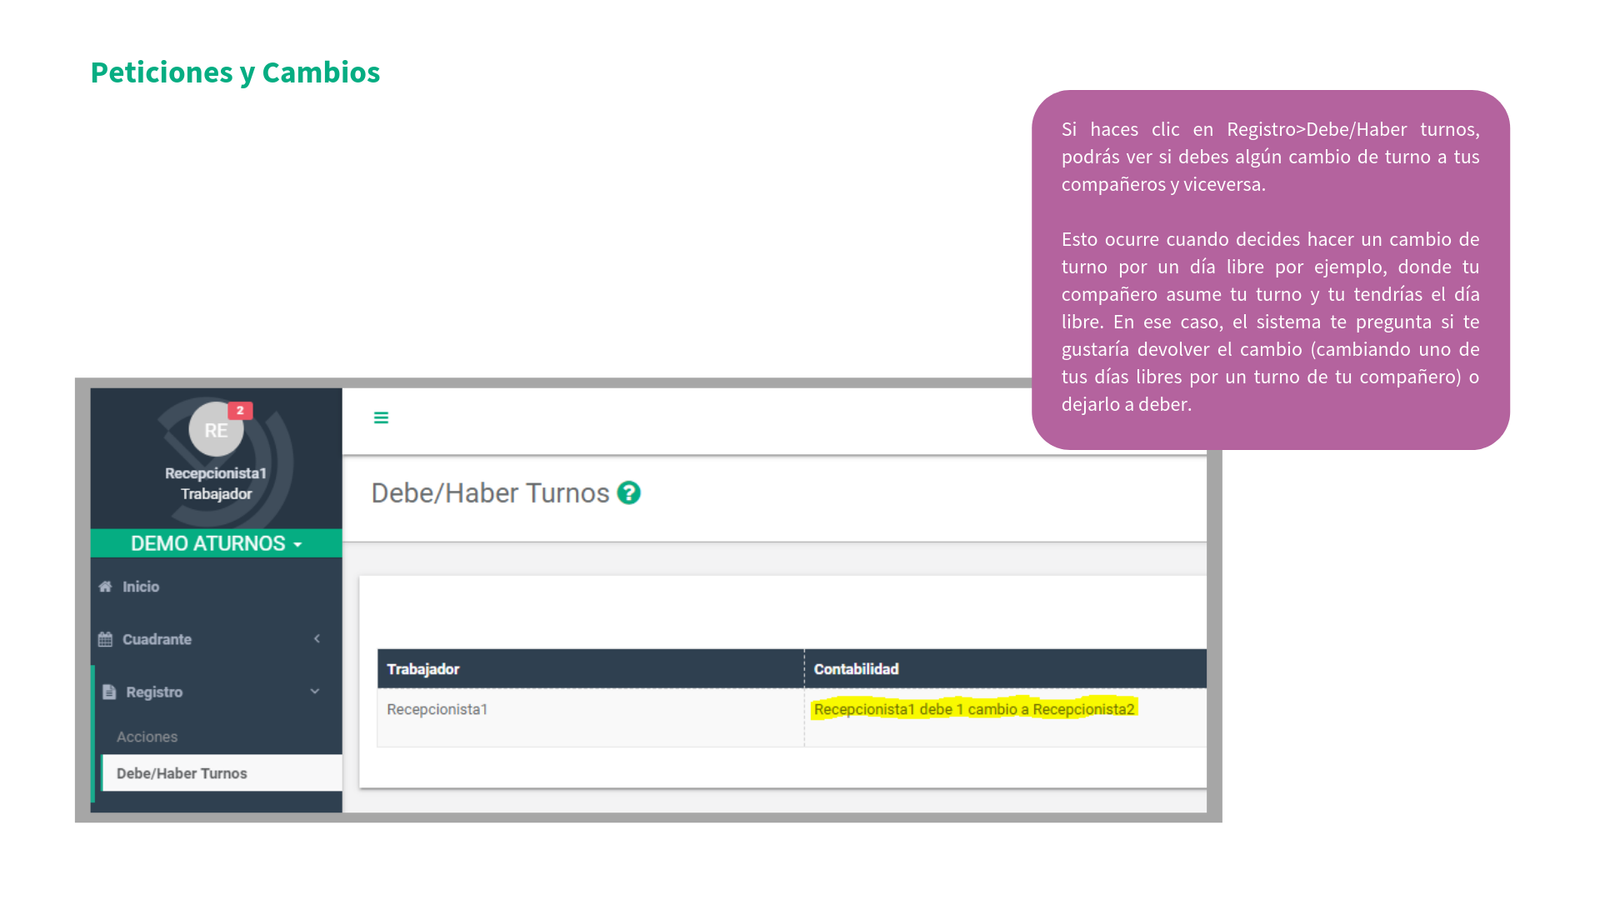
Task: Open the DEMO ATURNOS dropdown
Action: [x=216, y=543]
